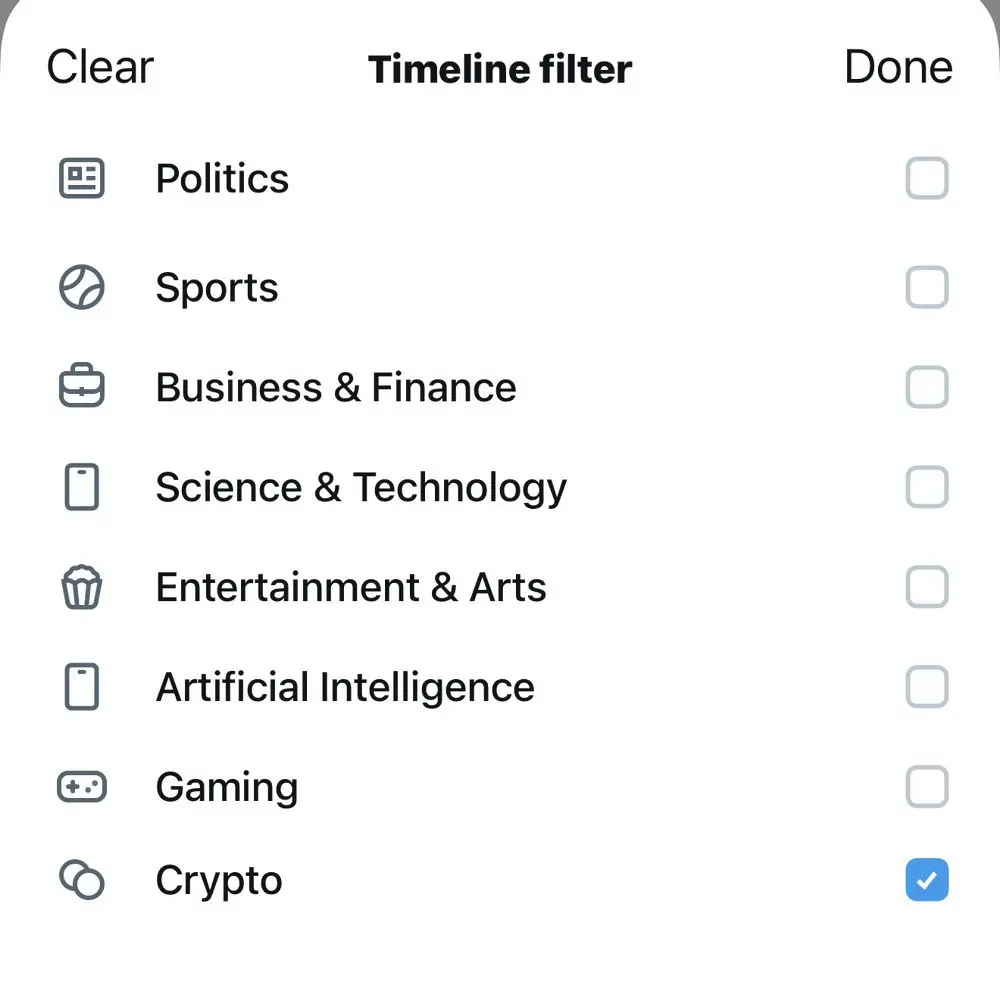
Task: Click the popcorn icon for Entertainment & Arts
Action: click(x=81, y=588)
